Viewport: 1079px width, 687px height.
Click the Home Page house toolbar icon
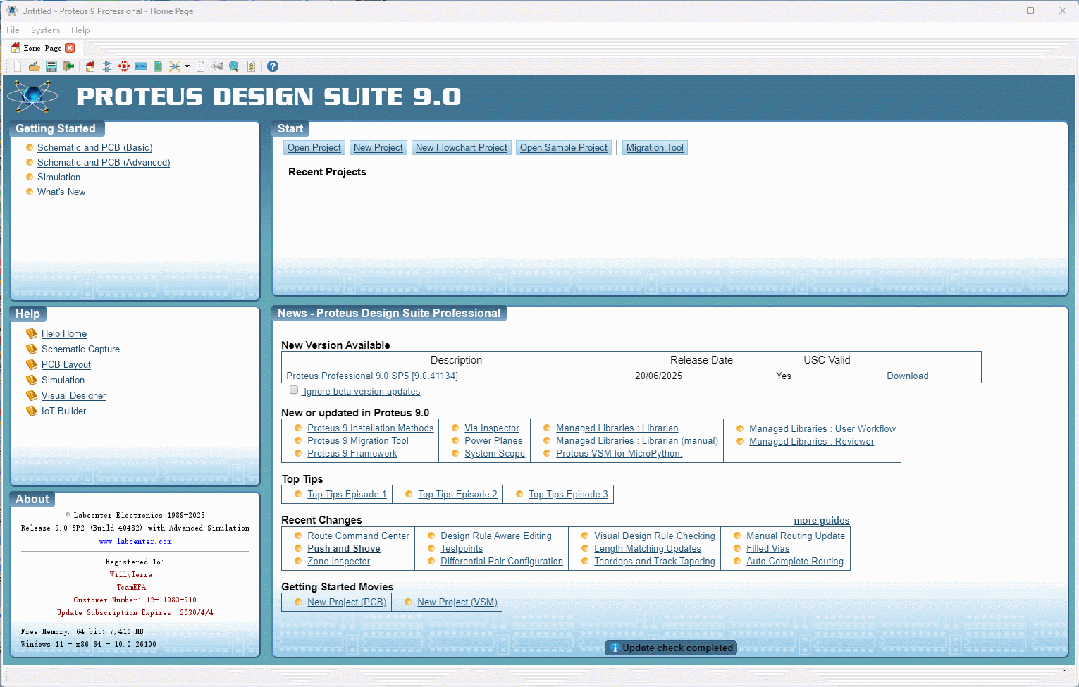[90, 67]
